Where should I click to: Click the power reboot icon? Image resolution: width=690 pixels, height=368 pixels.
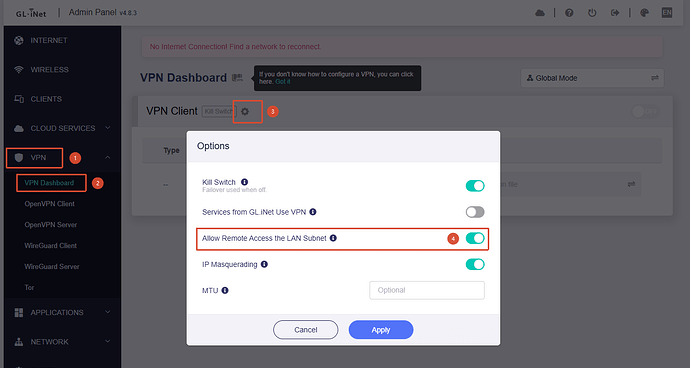click(x=592, y=13)
